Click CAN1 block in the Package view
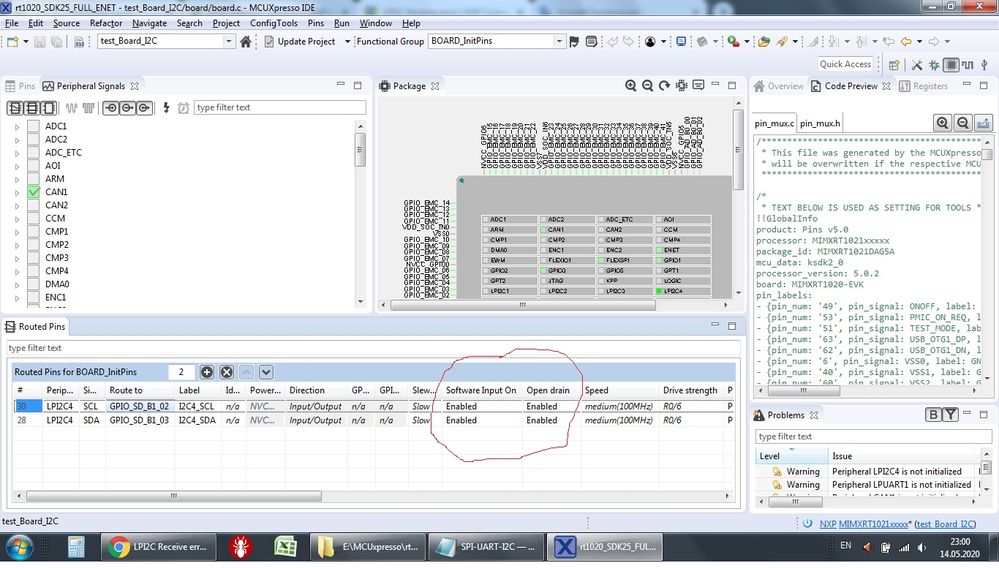The height and width of the screenshot is (568, 999). (566, 230)
